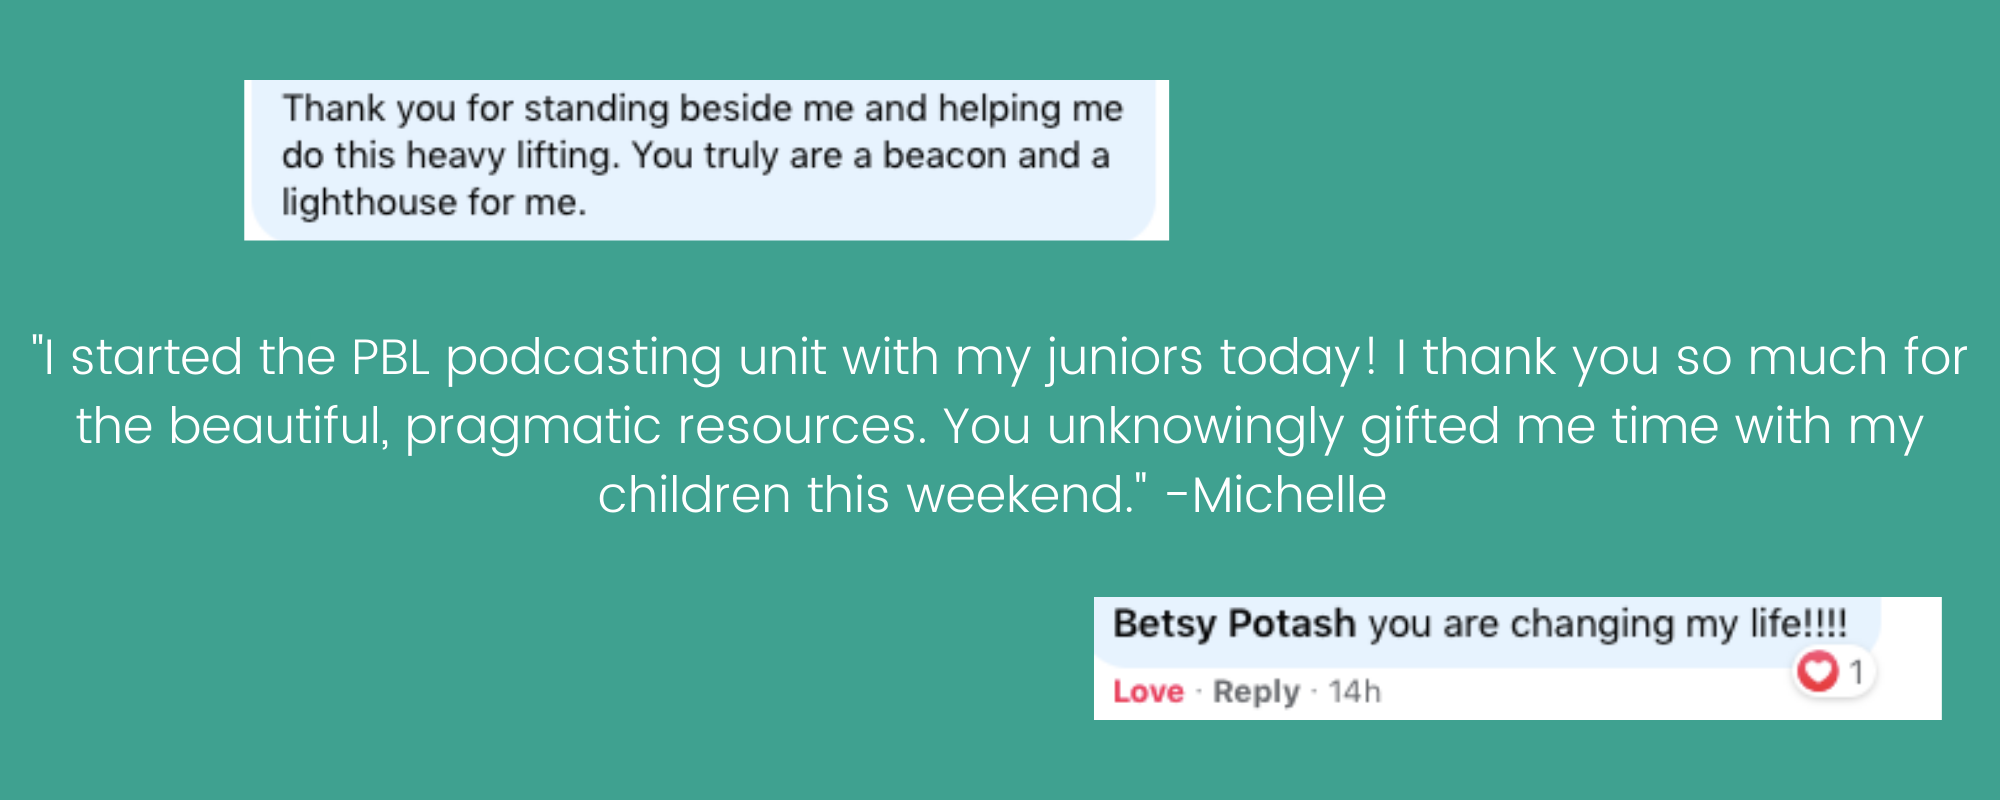This screenshot has width=2000, height=800.
Task: Open the Betsy Potash profile name
Action: [1234, 624]
